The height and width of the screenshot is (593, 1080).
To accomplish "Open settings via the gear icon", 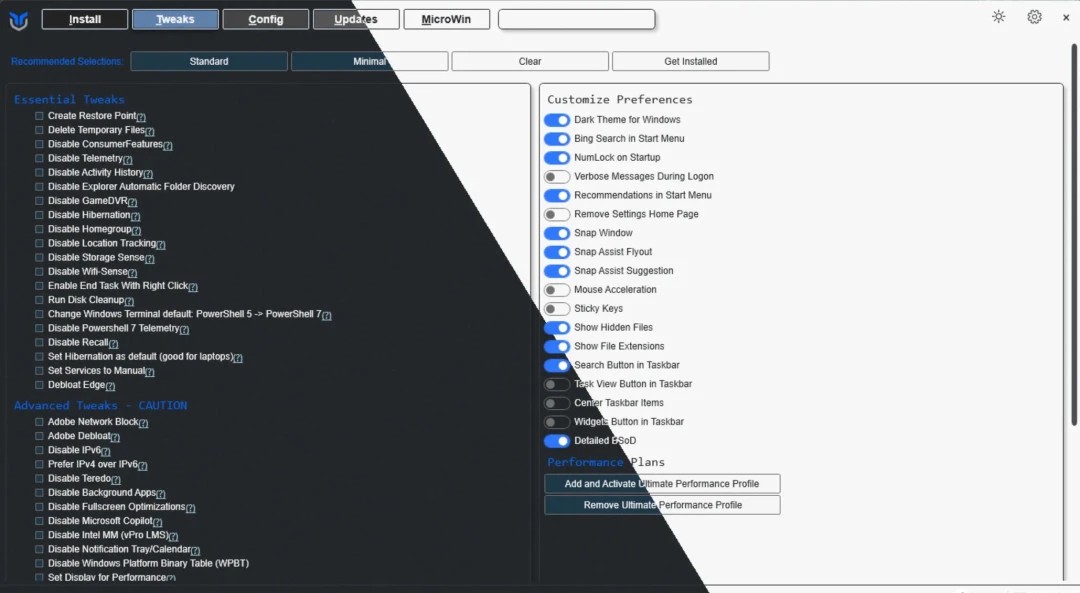I will click(x=1034, y=17).
